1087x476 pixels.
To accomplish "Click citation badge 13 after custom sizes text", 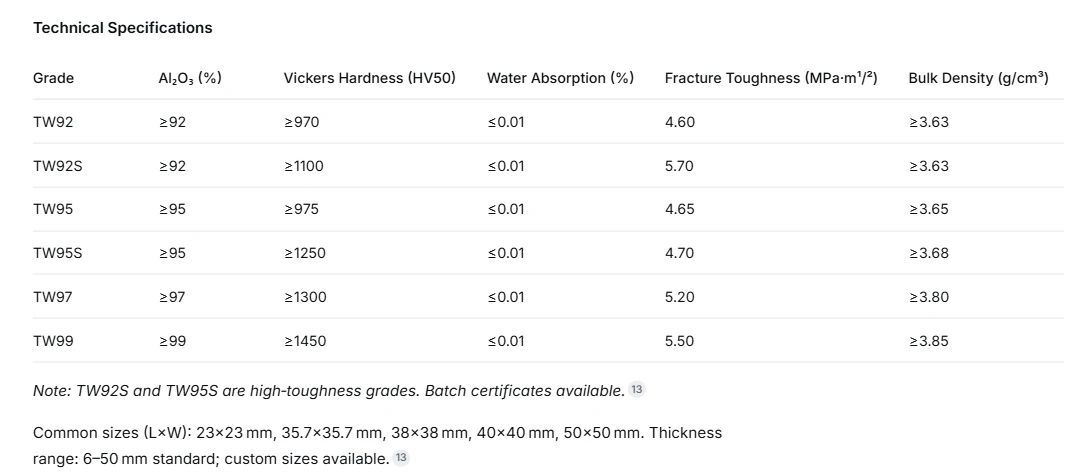I will tap(401, 457).
